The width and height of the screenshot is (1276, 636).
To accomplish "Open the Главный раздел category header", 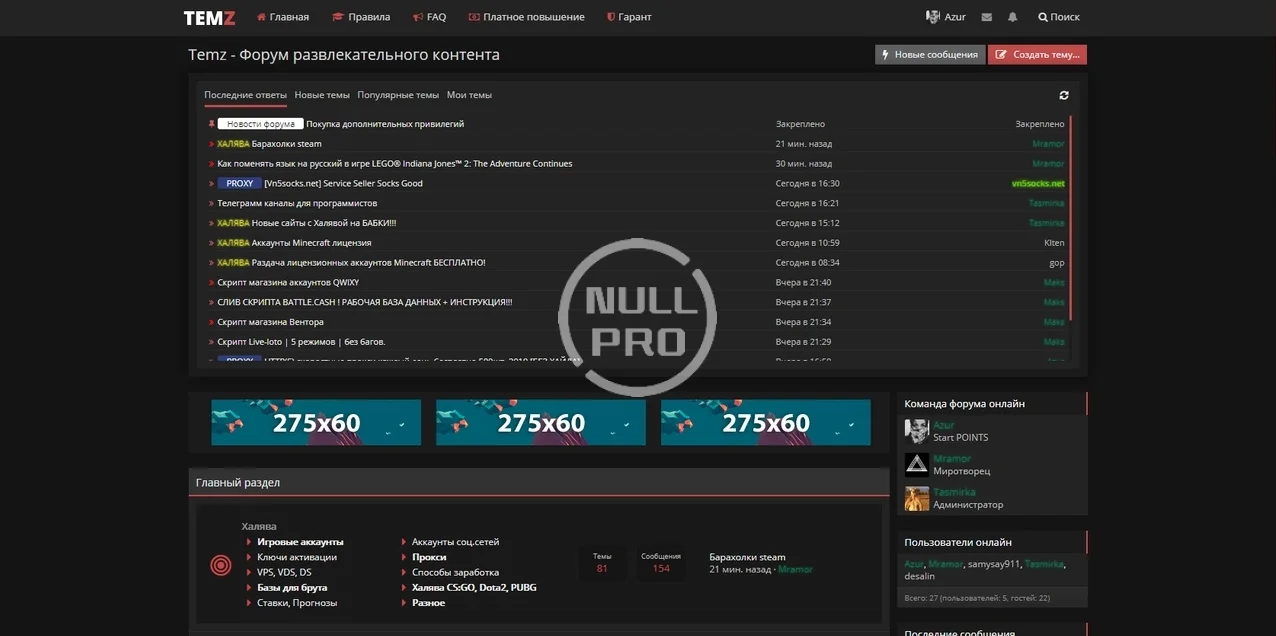I will (x=238, y=482).
